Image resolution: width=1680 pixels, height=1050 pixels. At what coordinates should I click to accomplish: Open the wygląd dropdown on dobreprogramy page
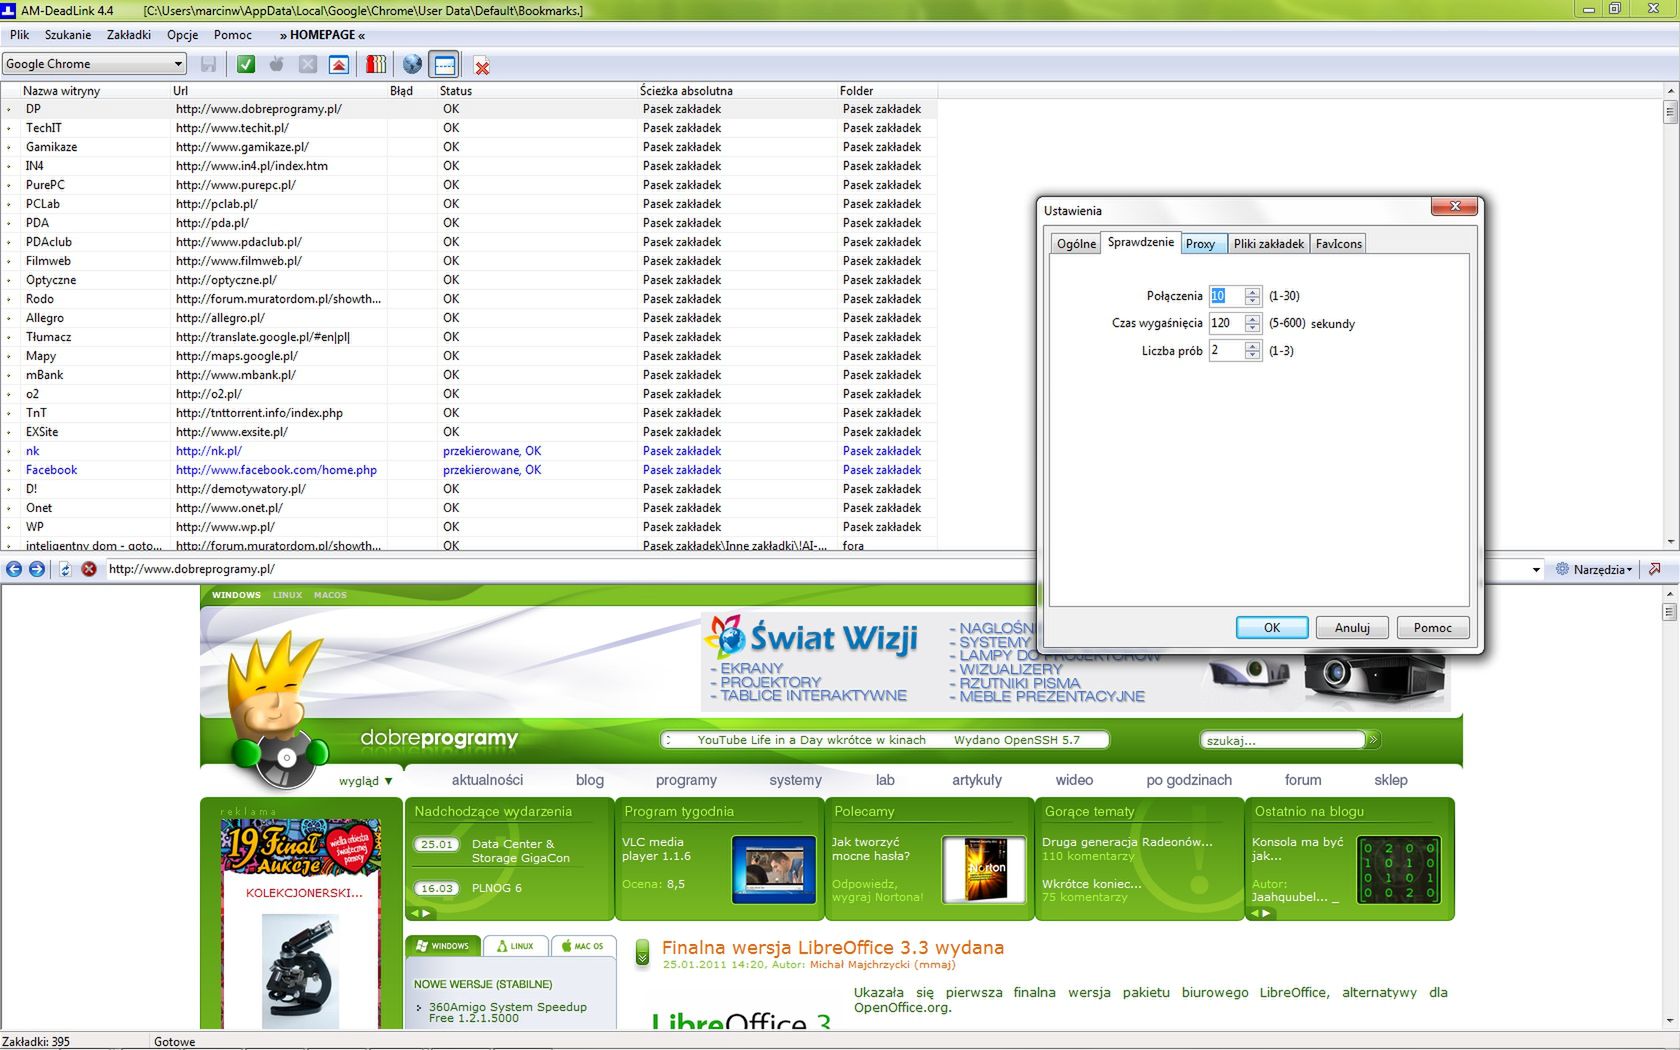[x=365, y=781]
